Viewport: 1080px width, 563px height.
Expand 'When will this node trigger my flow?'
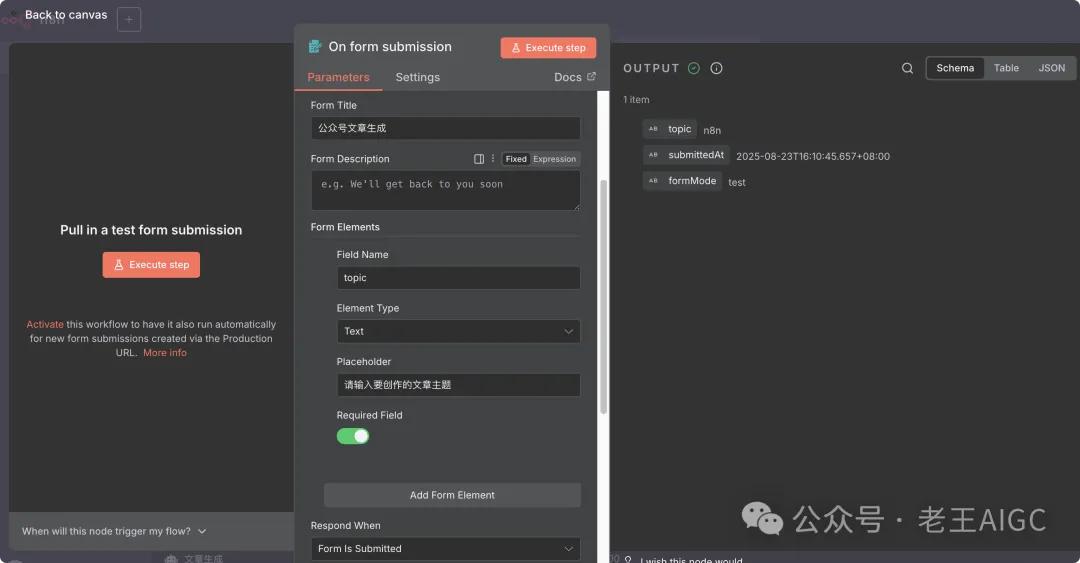pos(114,531)
